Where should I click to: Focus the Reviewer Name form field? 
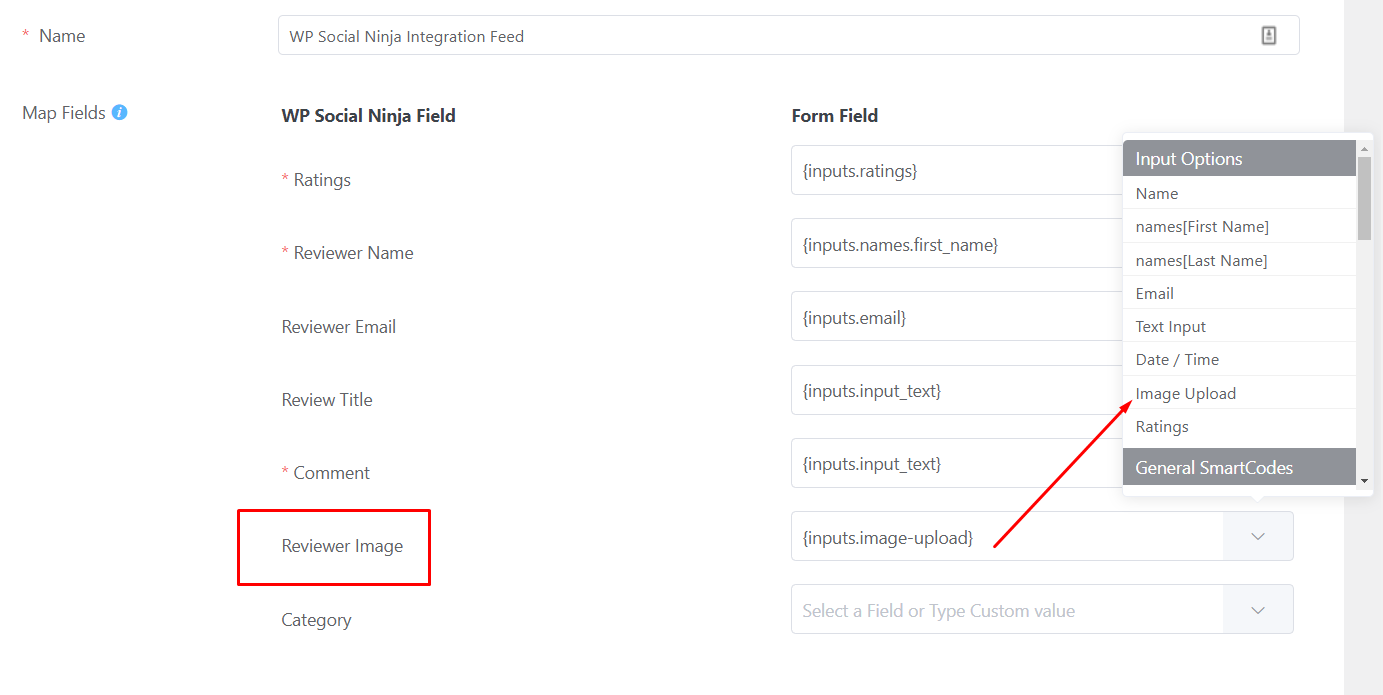tap(955, 245)
